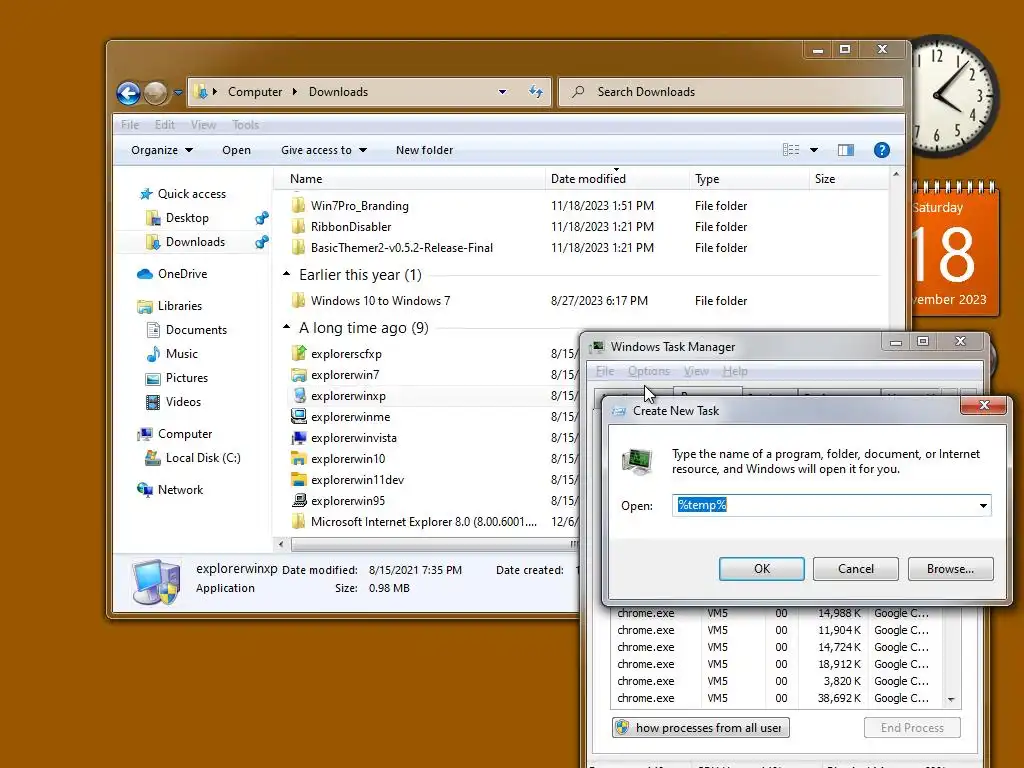The width and height of the screenshot is (1024, 768).
Task: Open Task Manager Options menu
Action: pos(648,371)
